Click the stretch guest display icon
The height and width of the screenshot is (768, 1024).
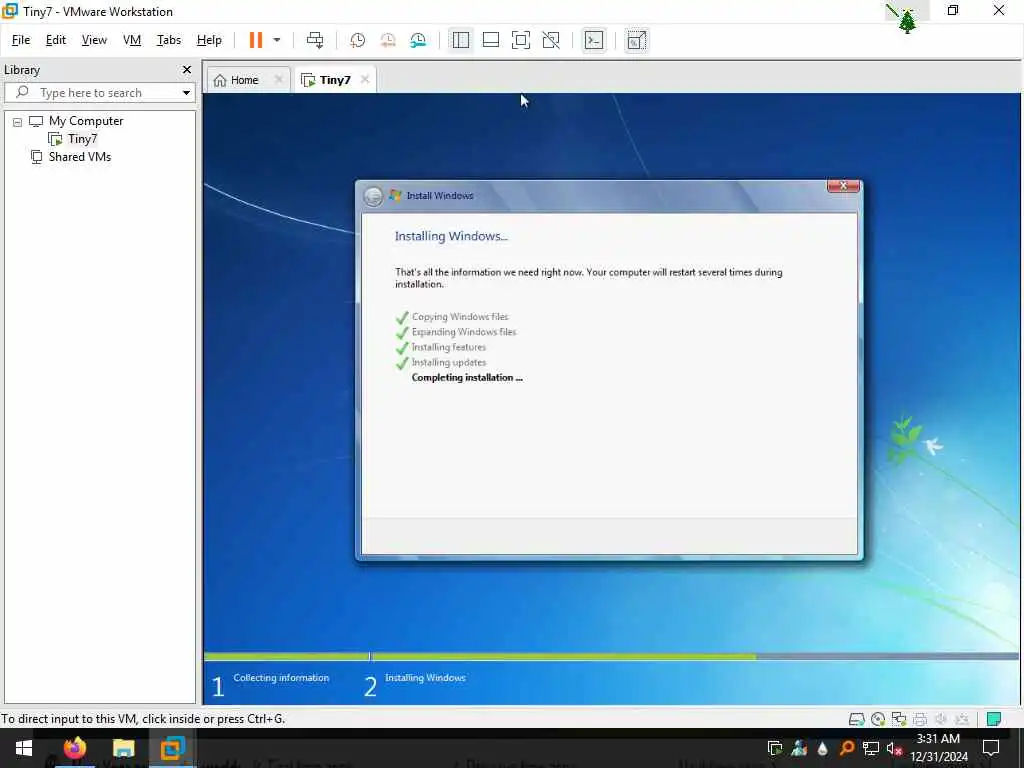tap(636, 40)
